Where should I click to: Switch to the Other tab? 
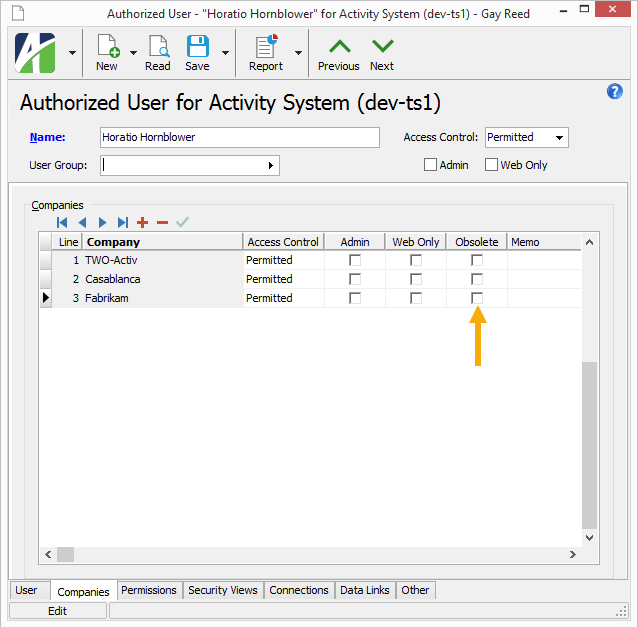click(x=415, y=590)
